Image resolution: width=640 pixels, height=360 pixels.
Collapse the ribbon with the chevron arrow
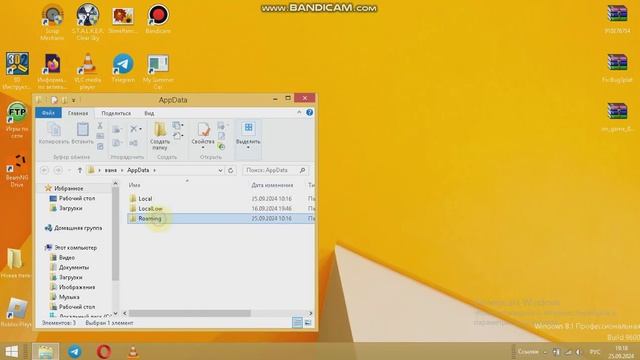(x=299, y=112)
